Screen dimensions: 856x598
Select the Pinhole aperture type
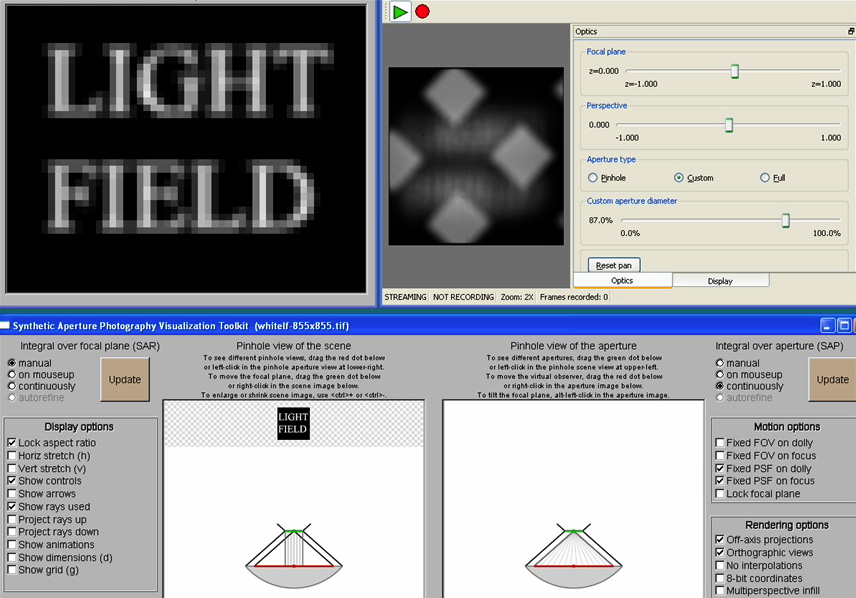(x=593, y=178)
